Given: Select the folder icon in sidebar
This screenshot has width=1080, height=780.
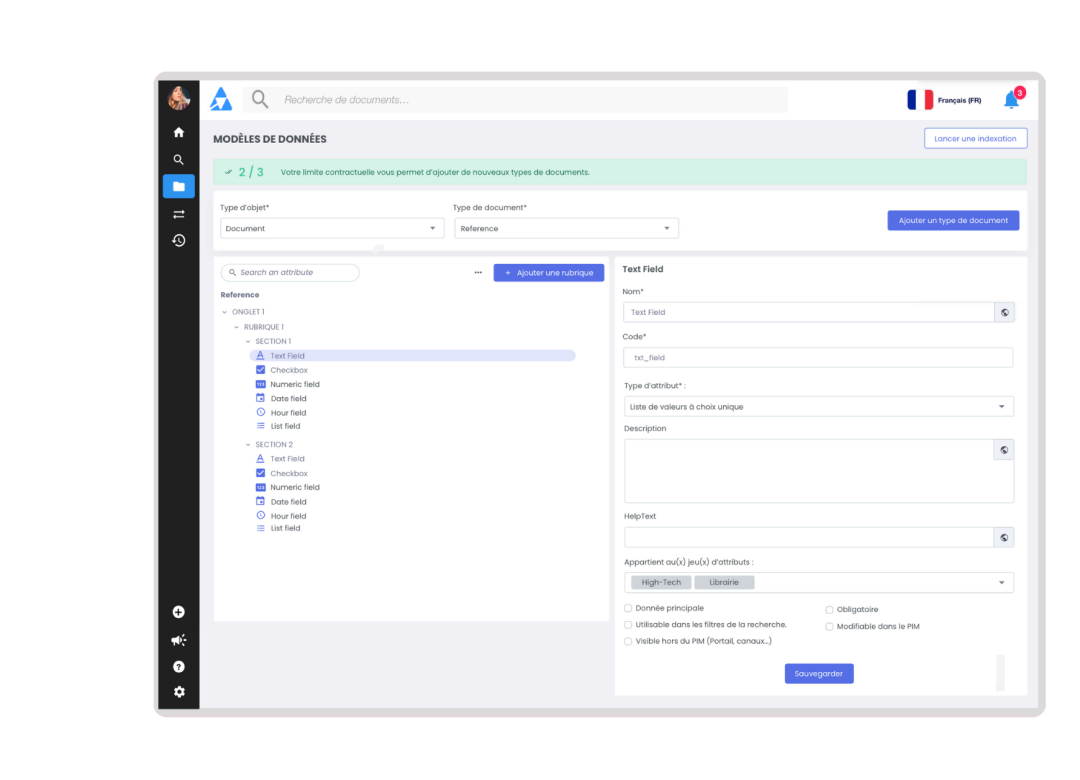Looking at the screenshot, I should (x=178, y=186).
